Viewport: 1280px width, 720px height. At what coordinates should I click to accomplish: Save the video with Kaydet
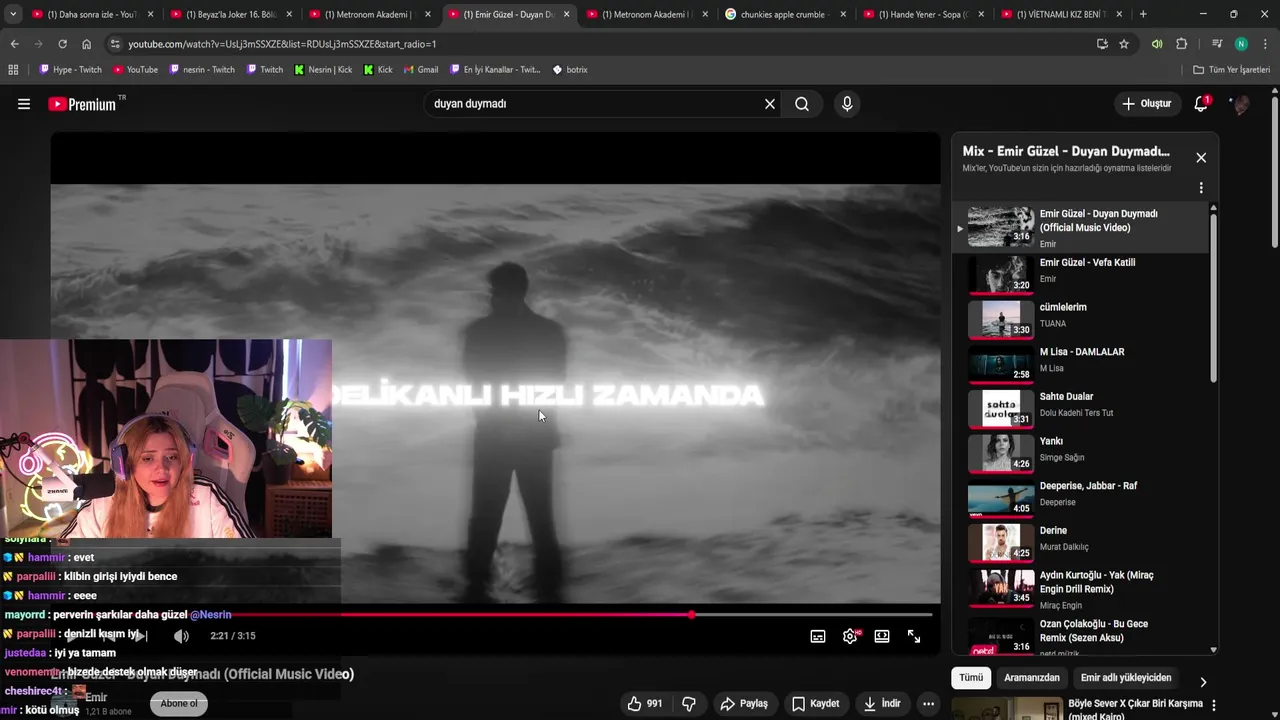[815, 704]
